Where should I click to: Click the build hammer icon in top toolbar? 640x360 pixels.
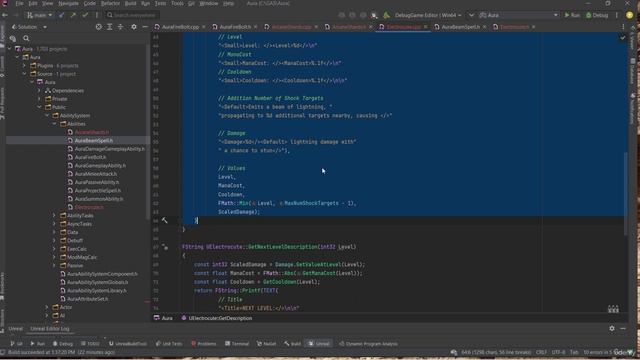click(x=386, y=15)
